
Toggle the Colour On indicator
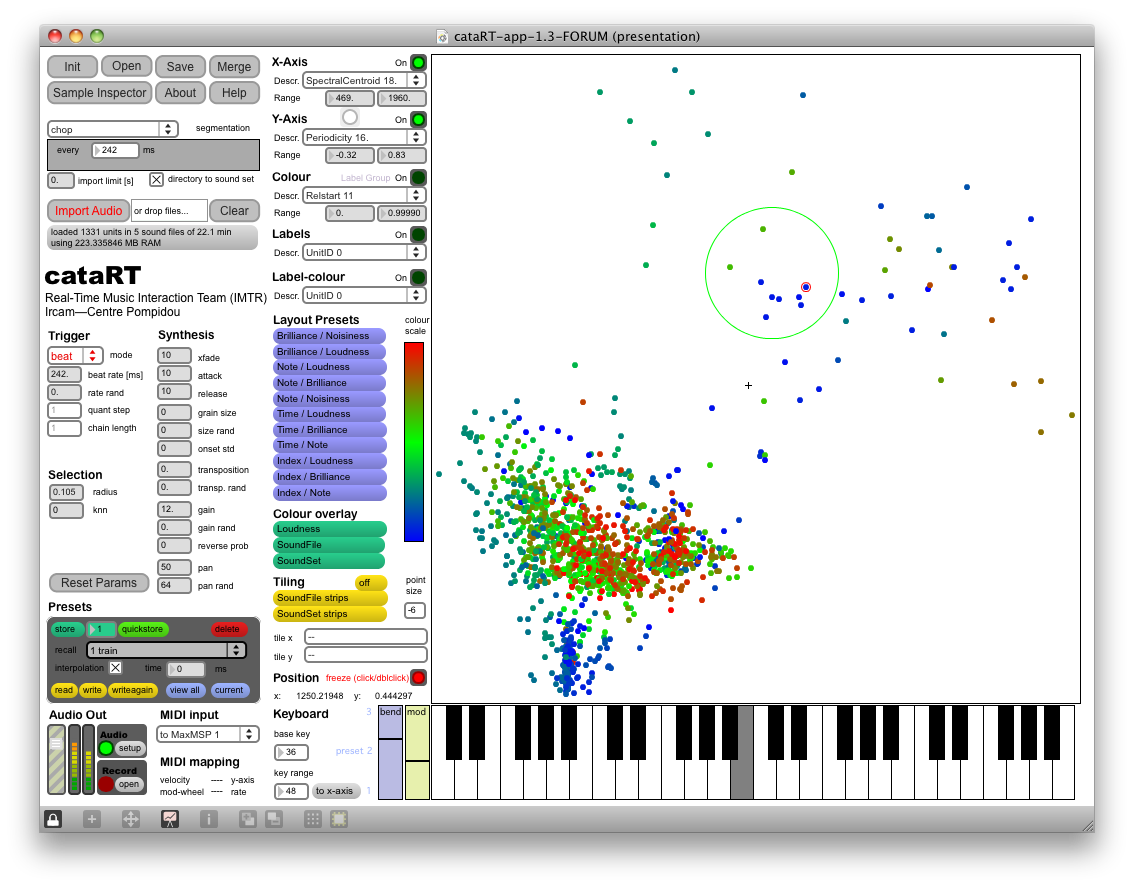tap(418, 177)
